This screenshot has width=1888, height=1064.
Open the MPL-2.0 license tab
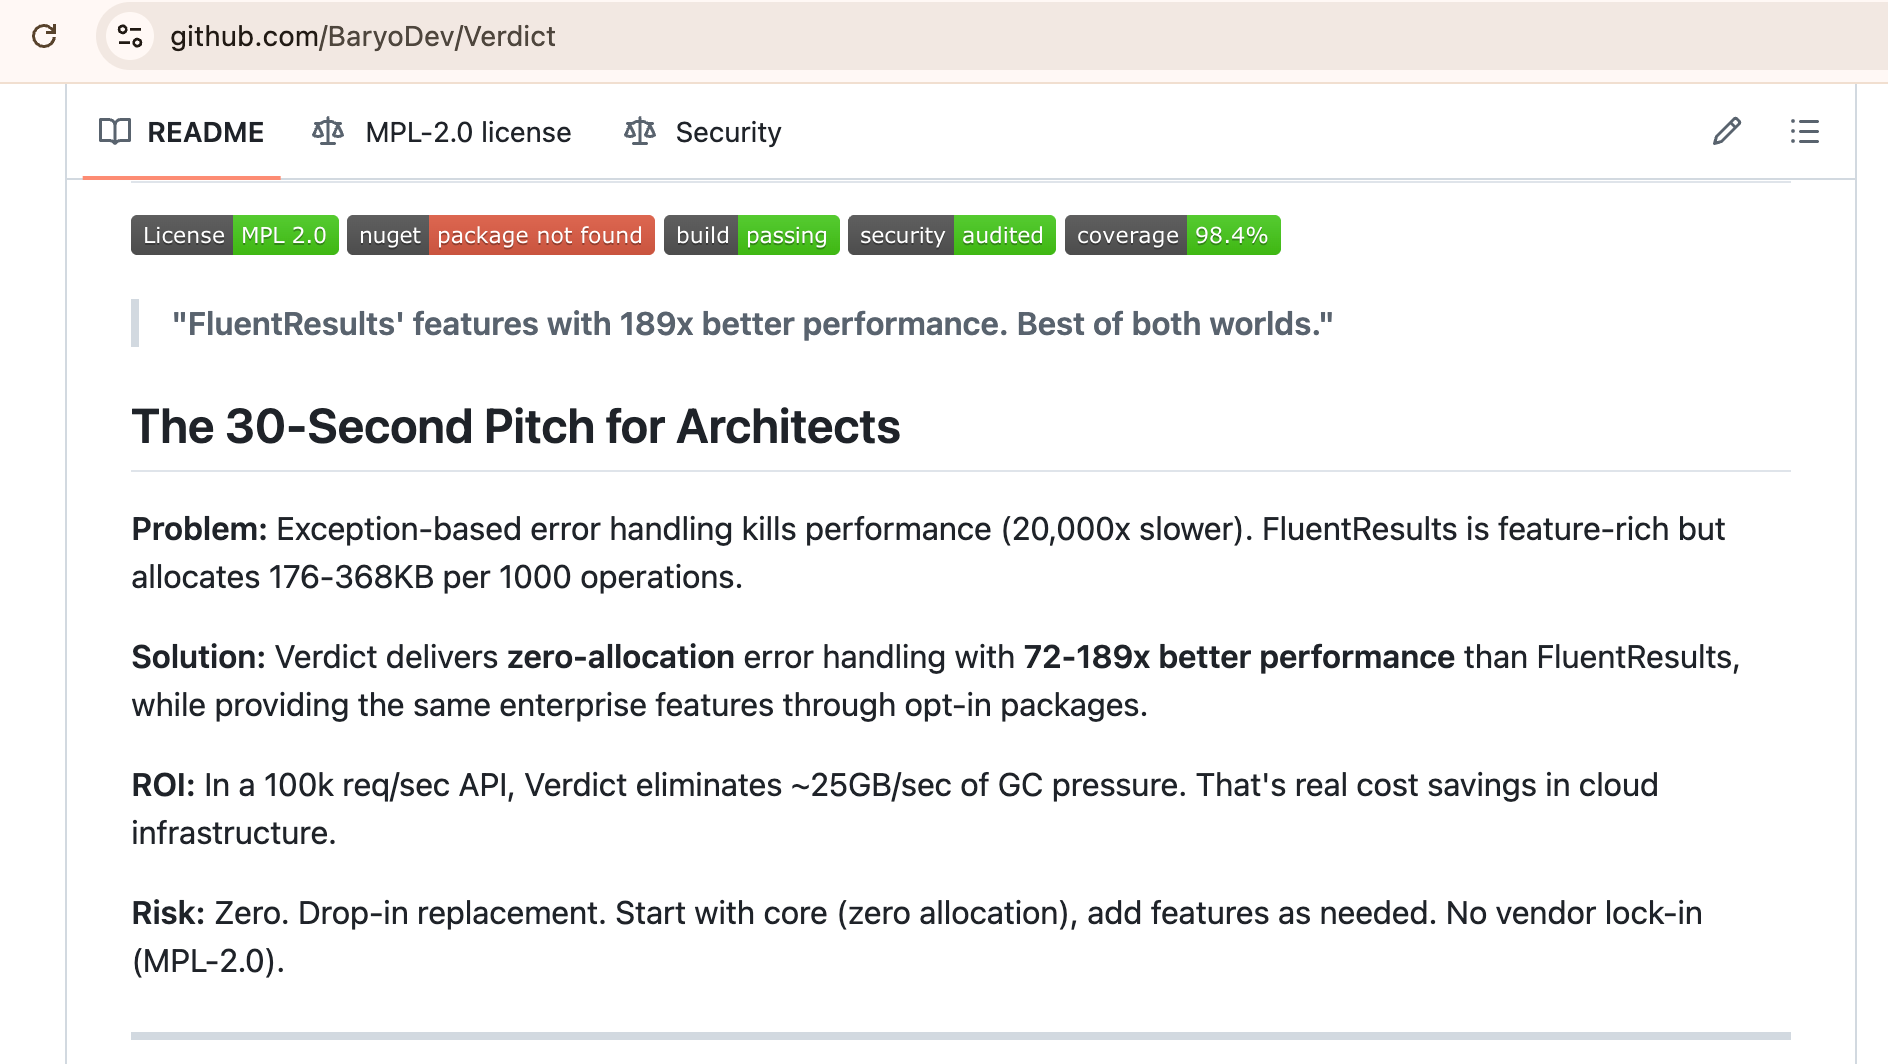[x=441, y=132]
